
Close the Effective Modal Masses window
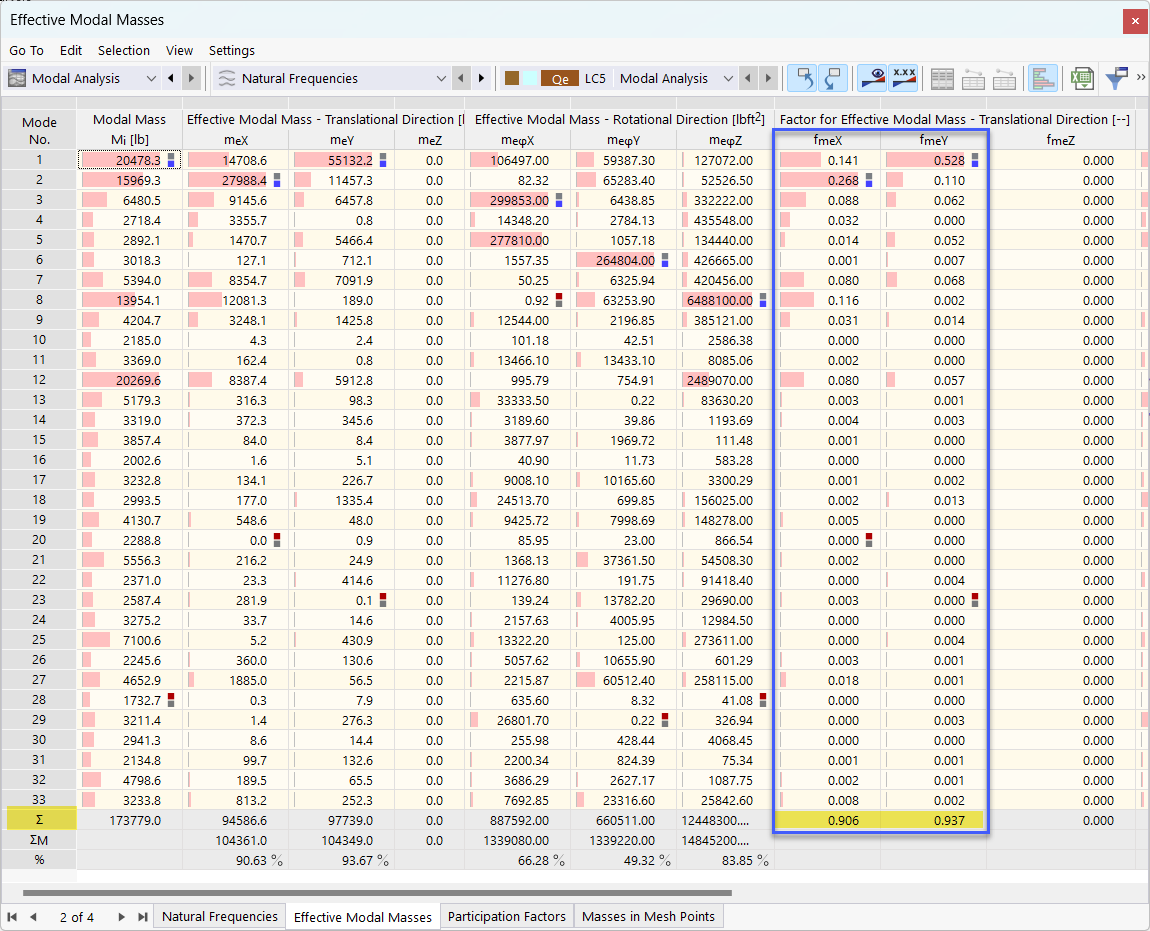point(1135,21)
